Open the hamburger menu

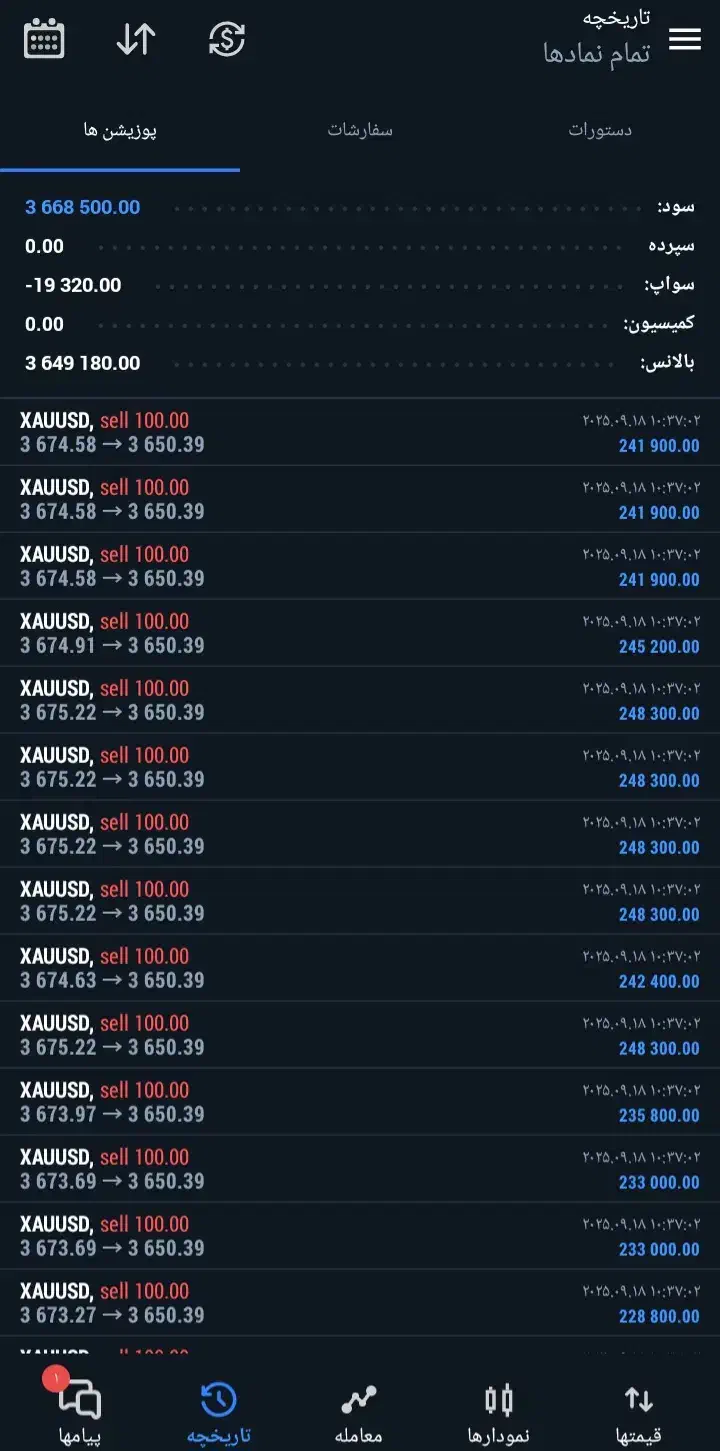(x=684, y=40)
